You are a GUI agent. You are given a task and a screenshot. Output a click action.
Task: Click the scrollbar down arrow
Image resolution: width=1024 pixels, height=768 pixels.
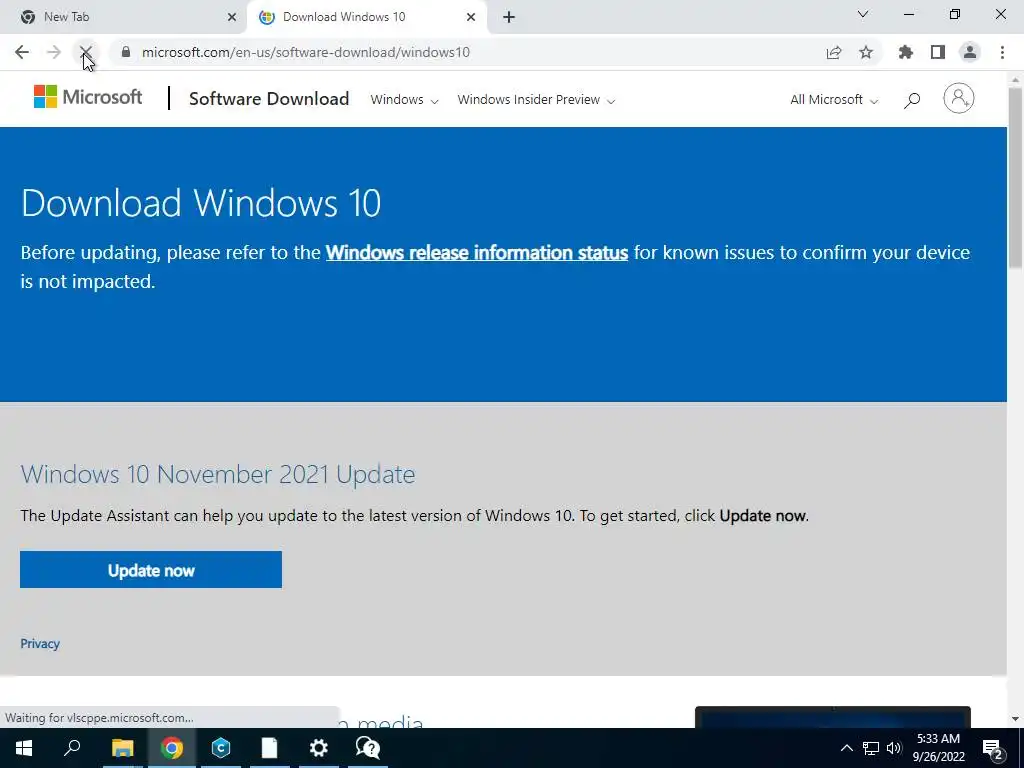(1015, 719)
